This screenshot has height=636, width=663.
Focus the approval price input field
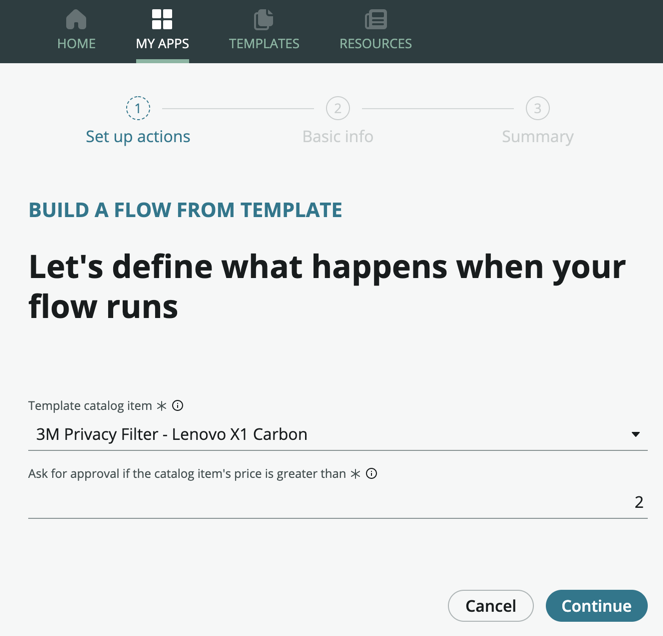338,502
